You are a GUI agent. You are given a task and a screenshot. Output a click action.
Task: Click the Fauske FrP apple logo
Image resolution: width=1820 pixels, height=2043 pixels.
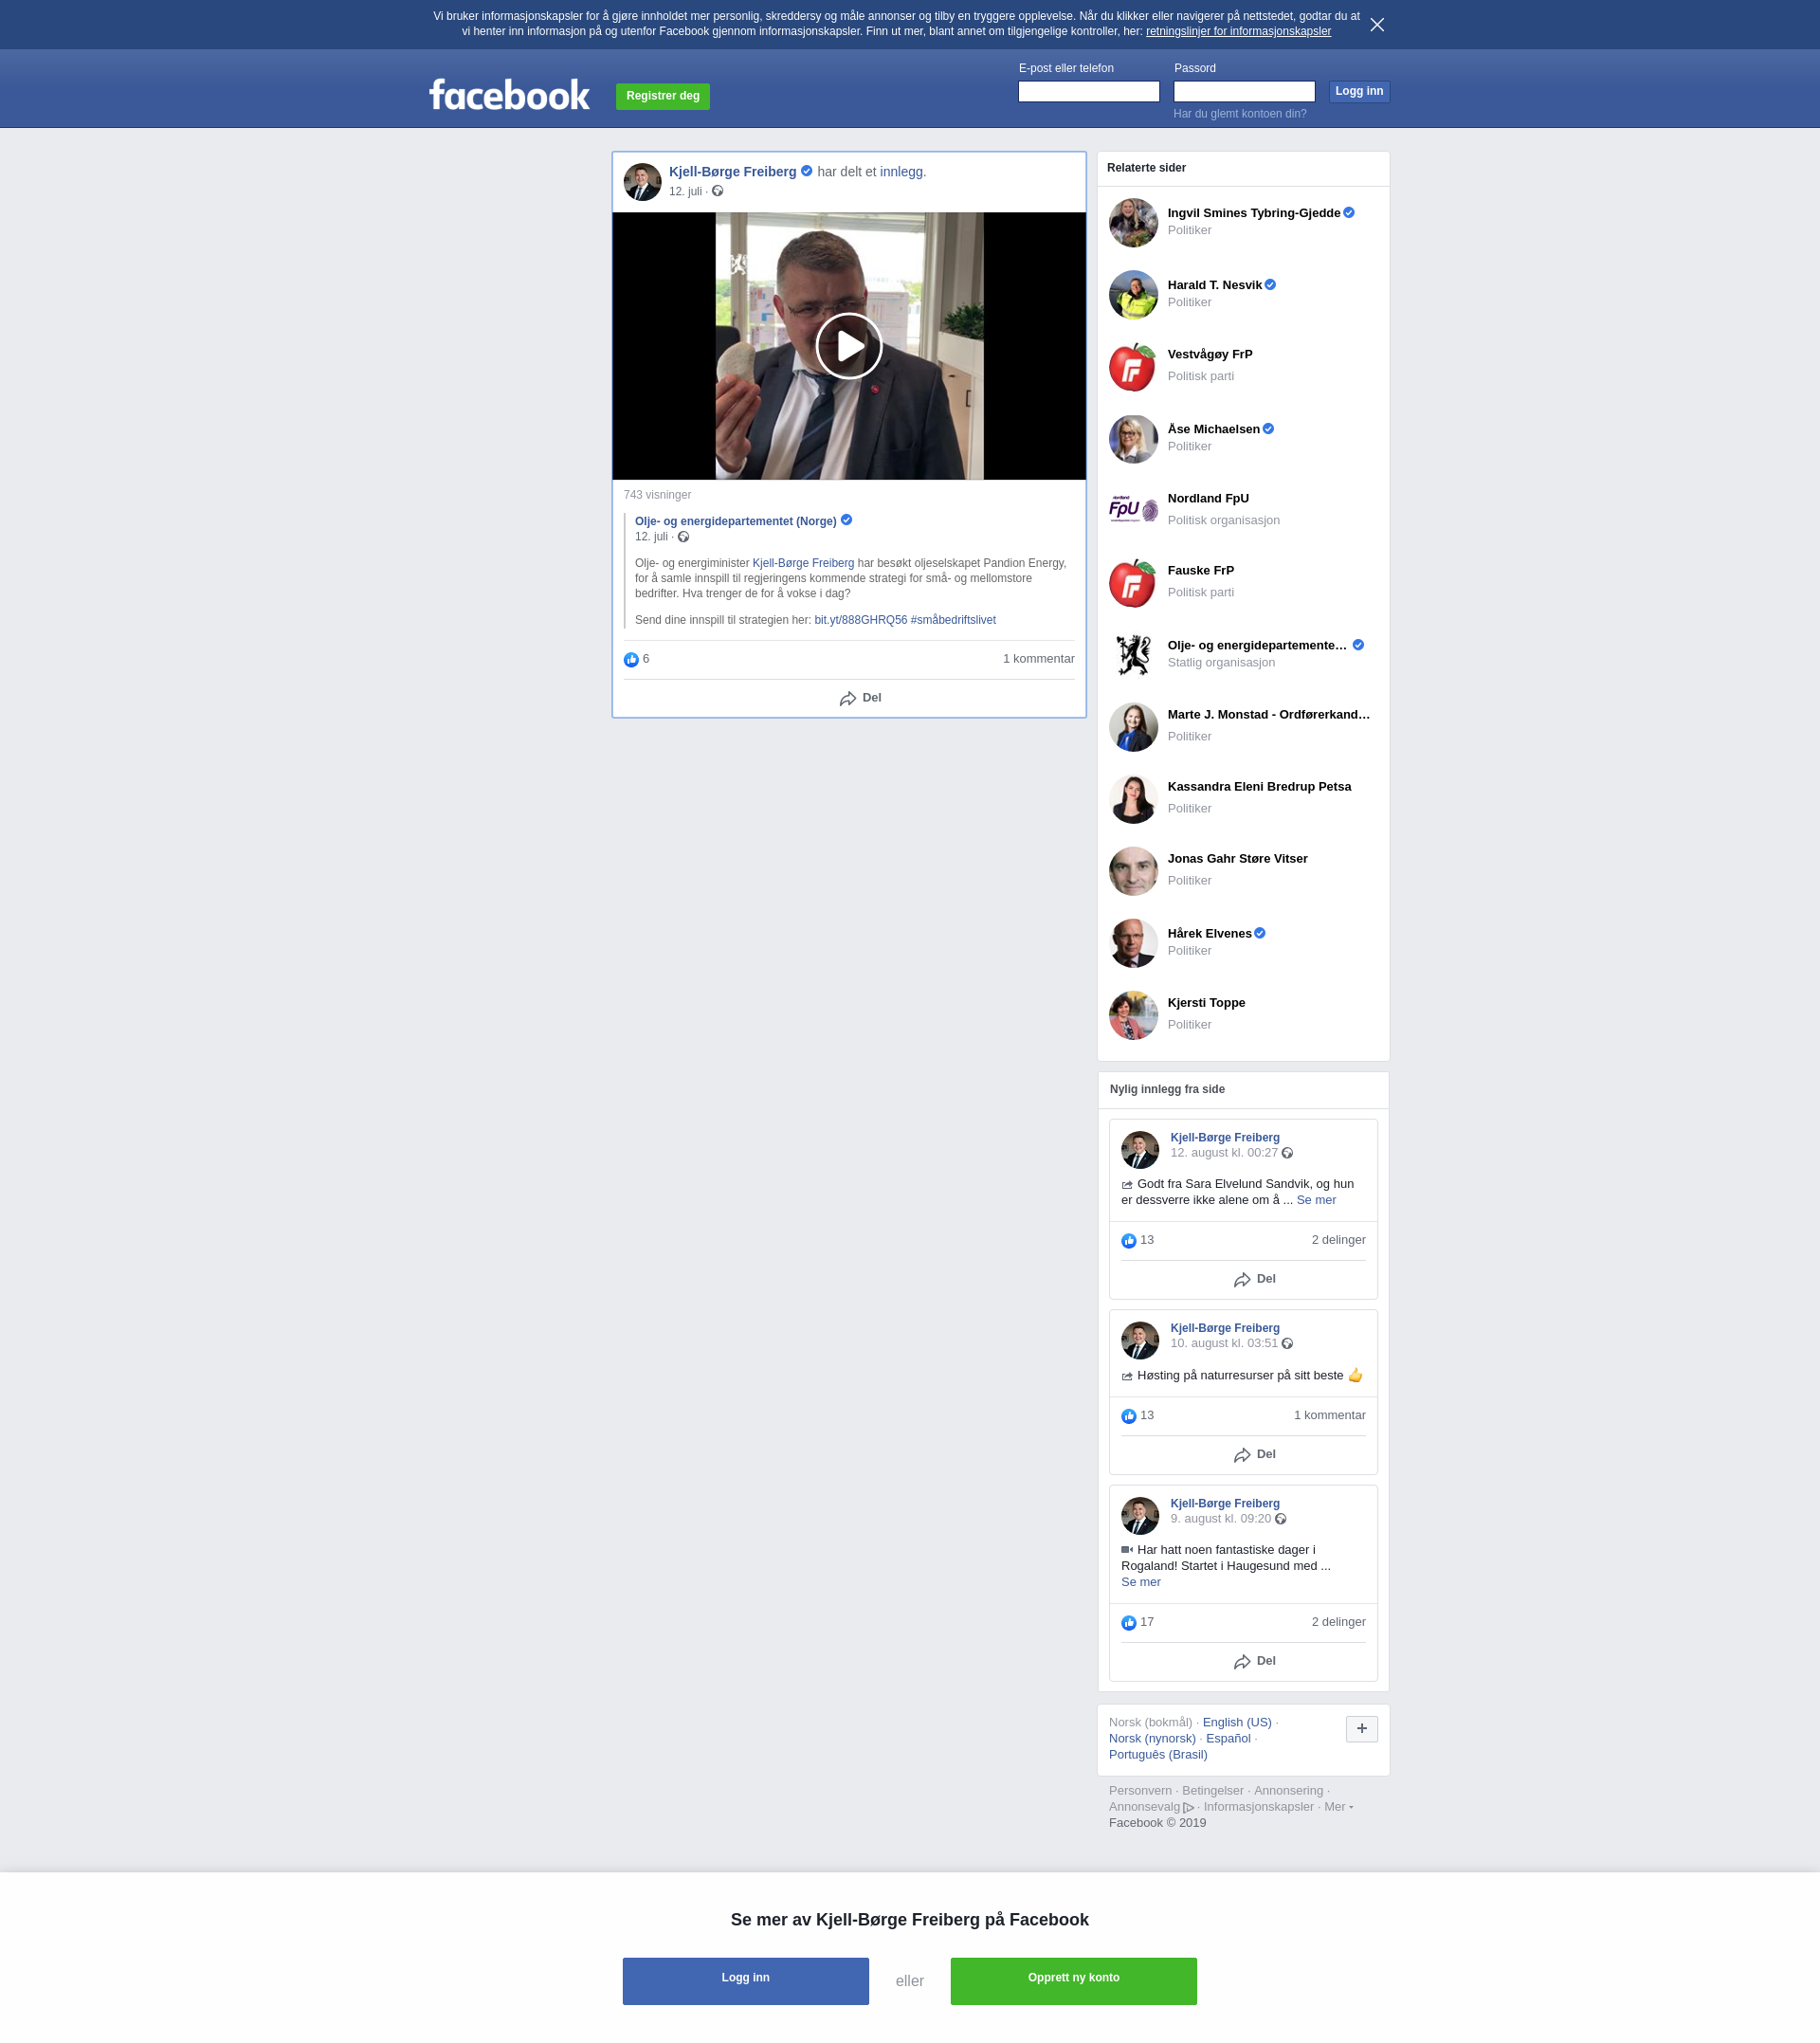click(x=1133, y=582)
